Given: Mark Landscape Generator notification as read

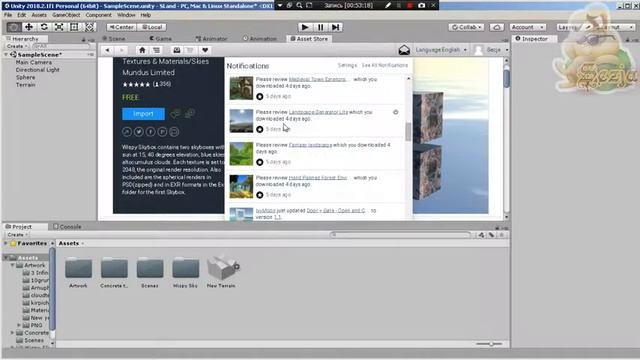Looking at the screenshot, I should pos(260,129).
